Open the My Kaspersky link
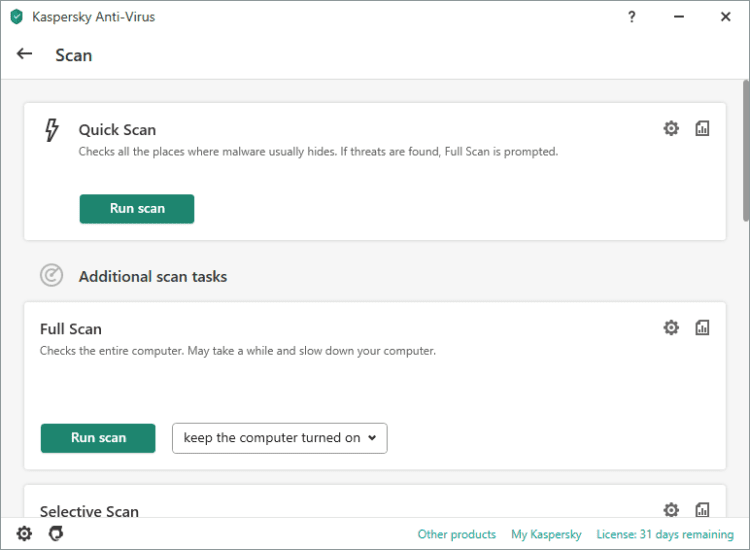The image size is (750, 550). [546, 534]
